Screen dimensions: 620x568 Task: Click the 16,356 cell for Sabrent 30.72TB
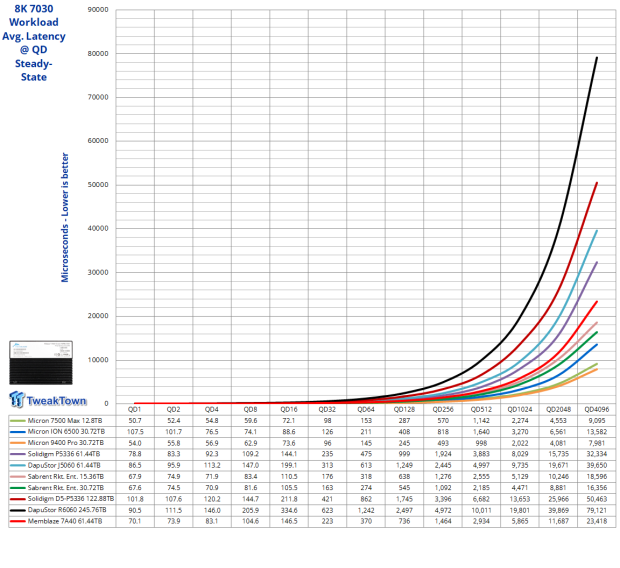tap(597, 488)
